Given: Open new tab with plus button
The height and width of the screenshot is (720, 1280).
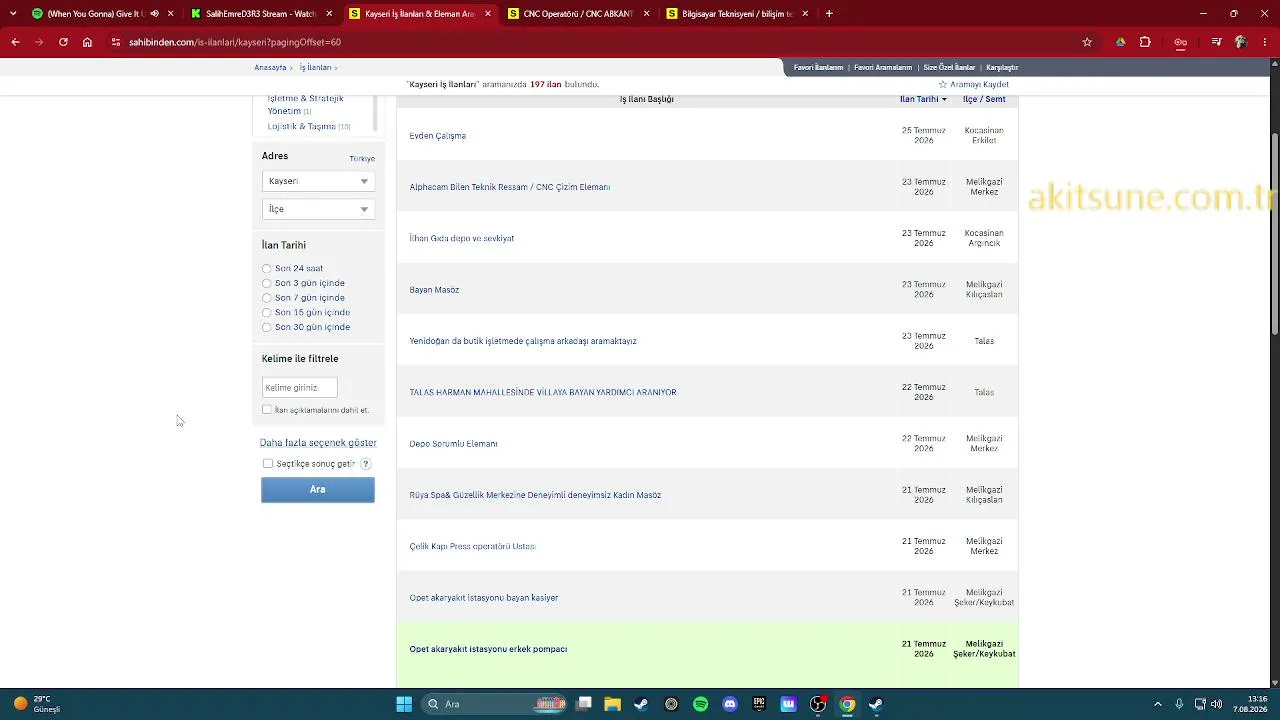Looking at the screenshot, I should click(829, 14).
